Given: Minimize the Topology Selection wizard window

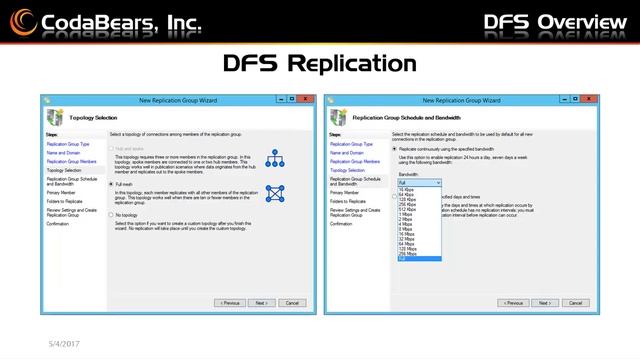Looking at the screenshot, I should pos(281,99).
